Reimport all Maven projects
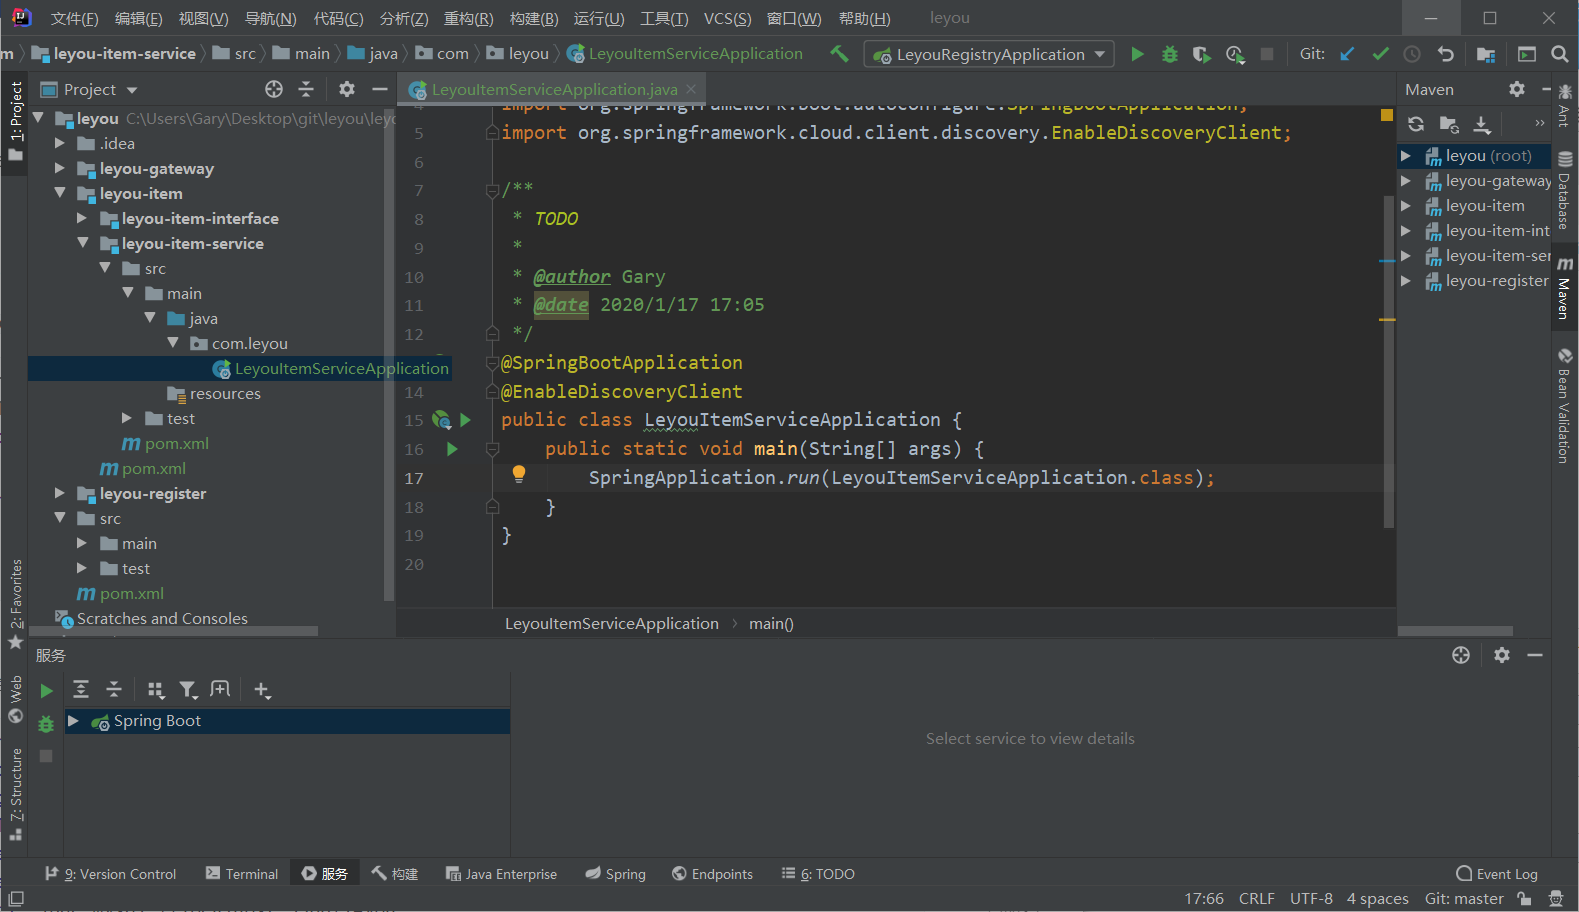 pos(1416,124)
